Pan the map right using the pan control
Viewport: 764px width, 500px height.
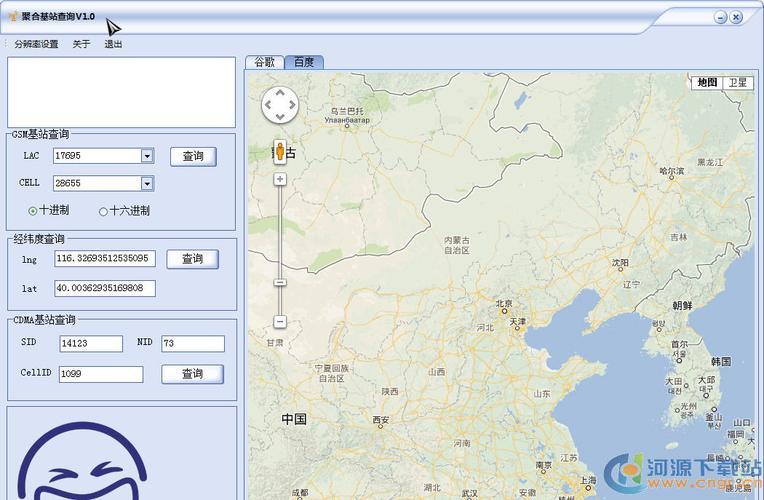coord(292,105)
